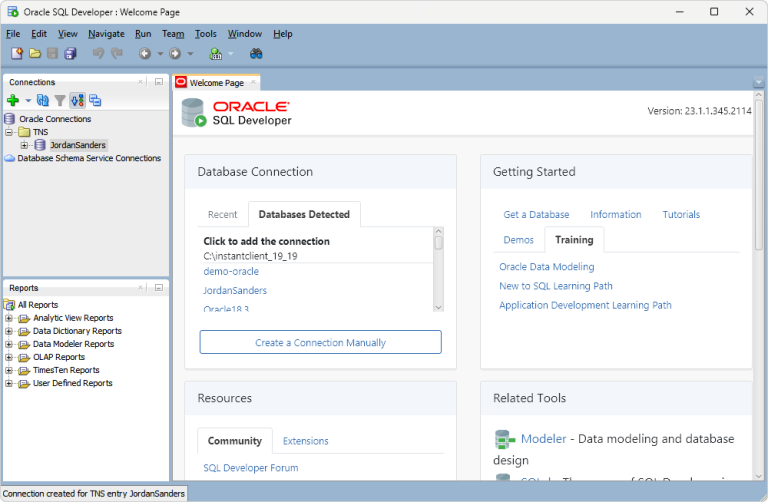Click the green New Connection plus icon

[x=13, y=100]
